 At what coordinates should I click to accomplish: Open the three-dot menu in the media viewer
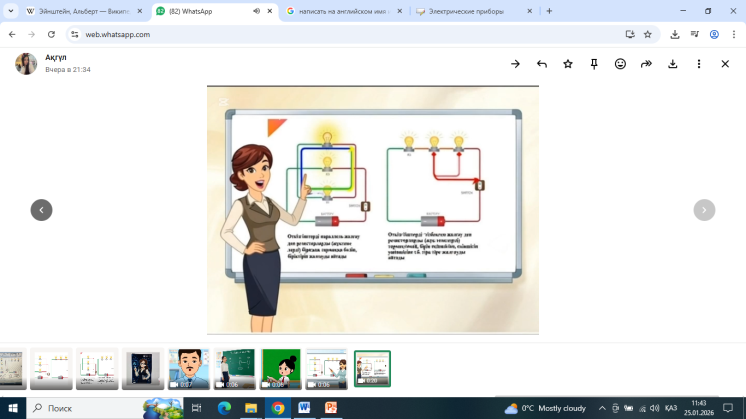pos(698,64)
